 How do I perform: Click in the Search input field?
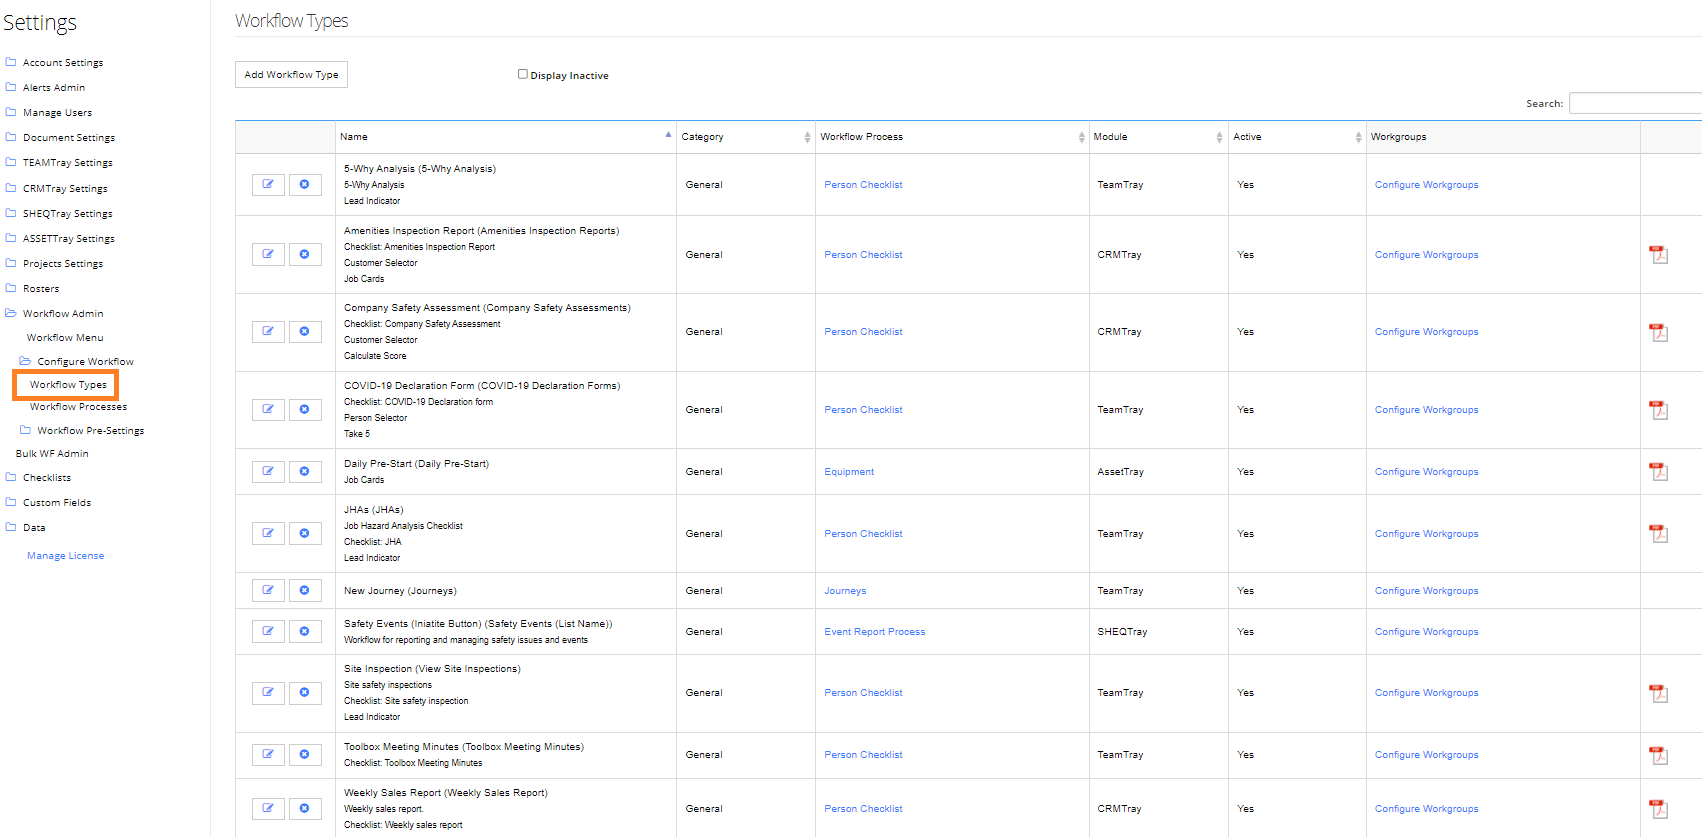pyautogui.click(x=1634, y=103)
